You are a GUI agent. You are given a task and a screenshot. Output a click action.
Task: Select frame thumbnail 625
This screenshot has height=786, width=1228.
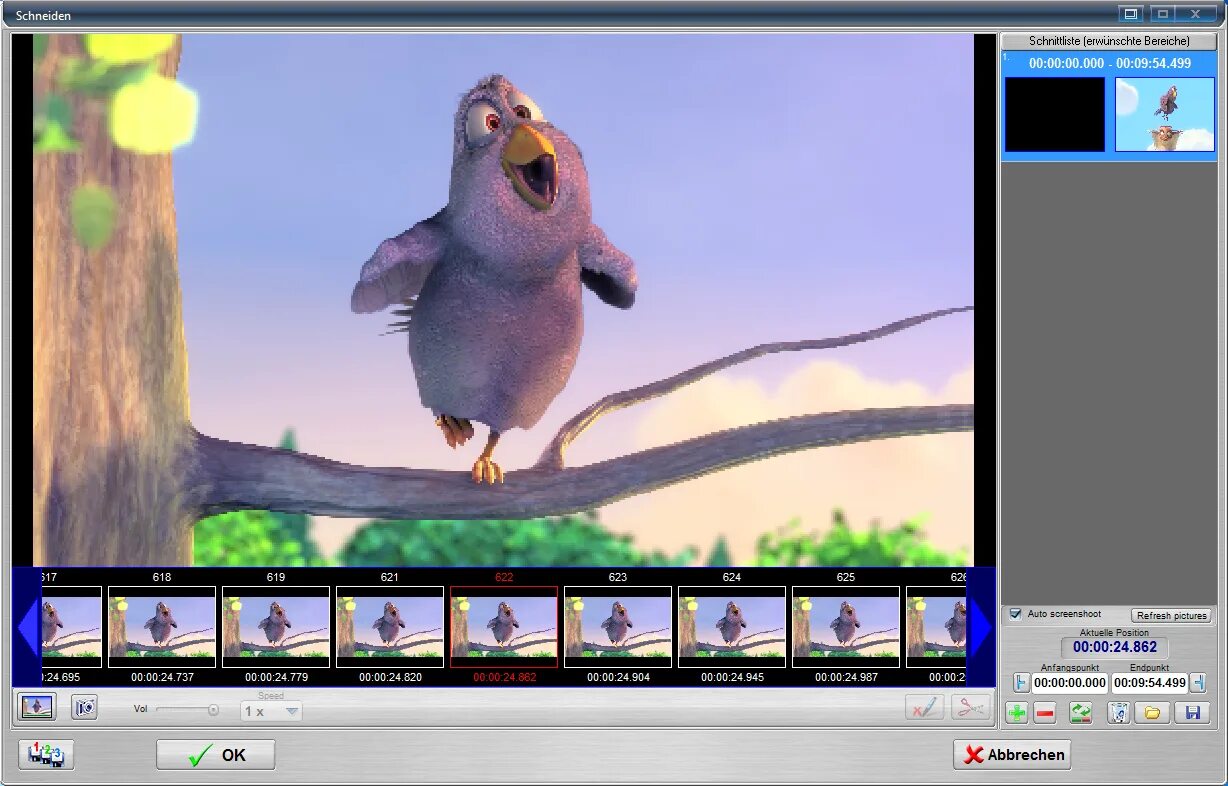click(846, 627)
